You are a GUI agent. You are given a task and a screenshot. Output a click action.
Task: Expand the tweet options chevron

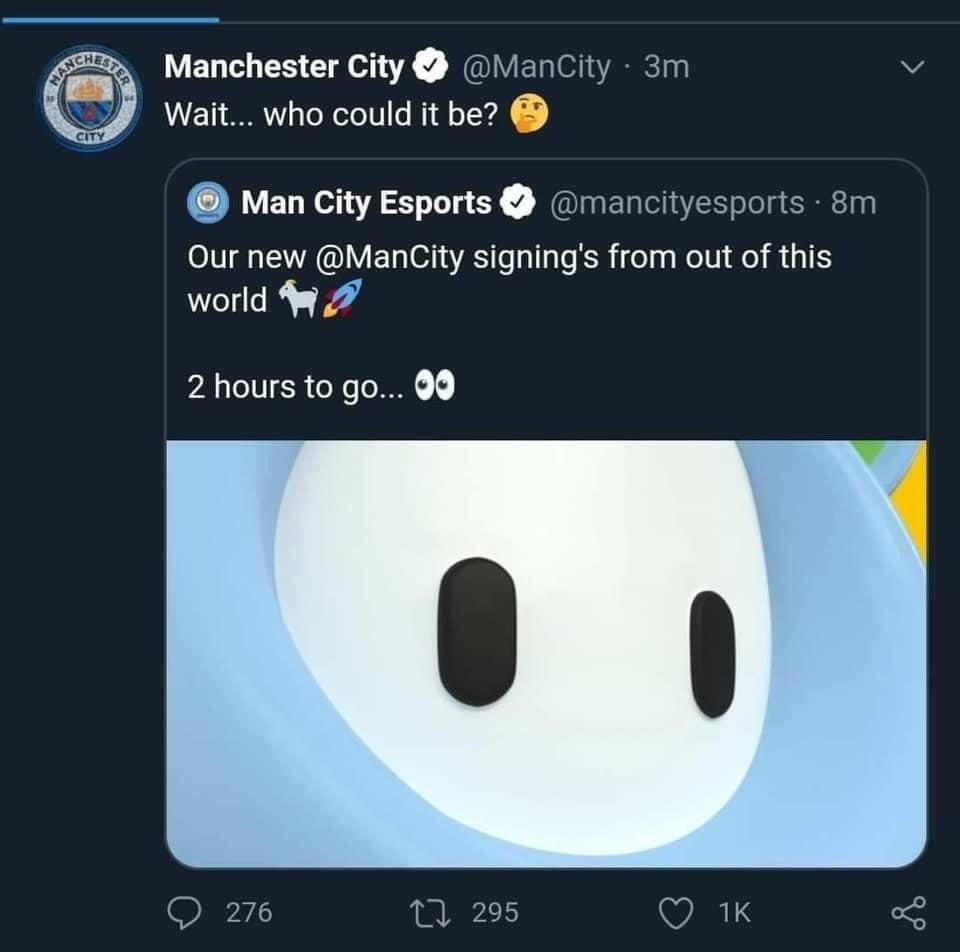tap(911, 68)
